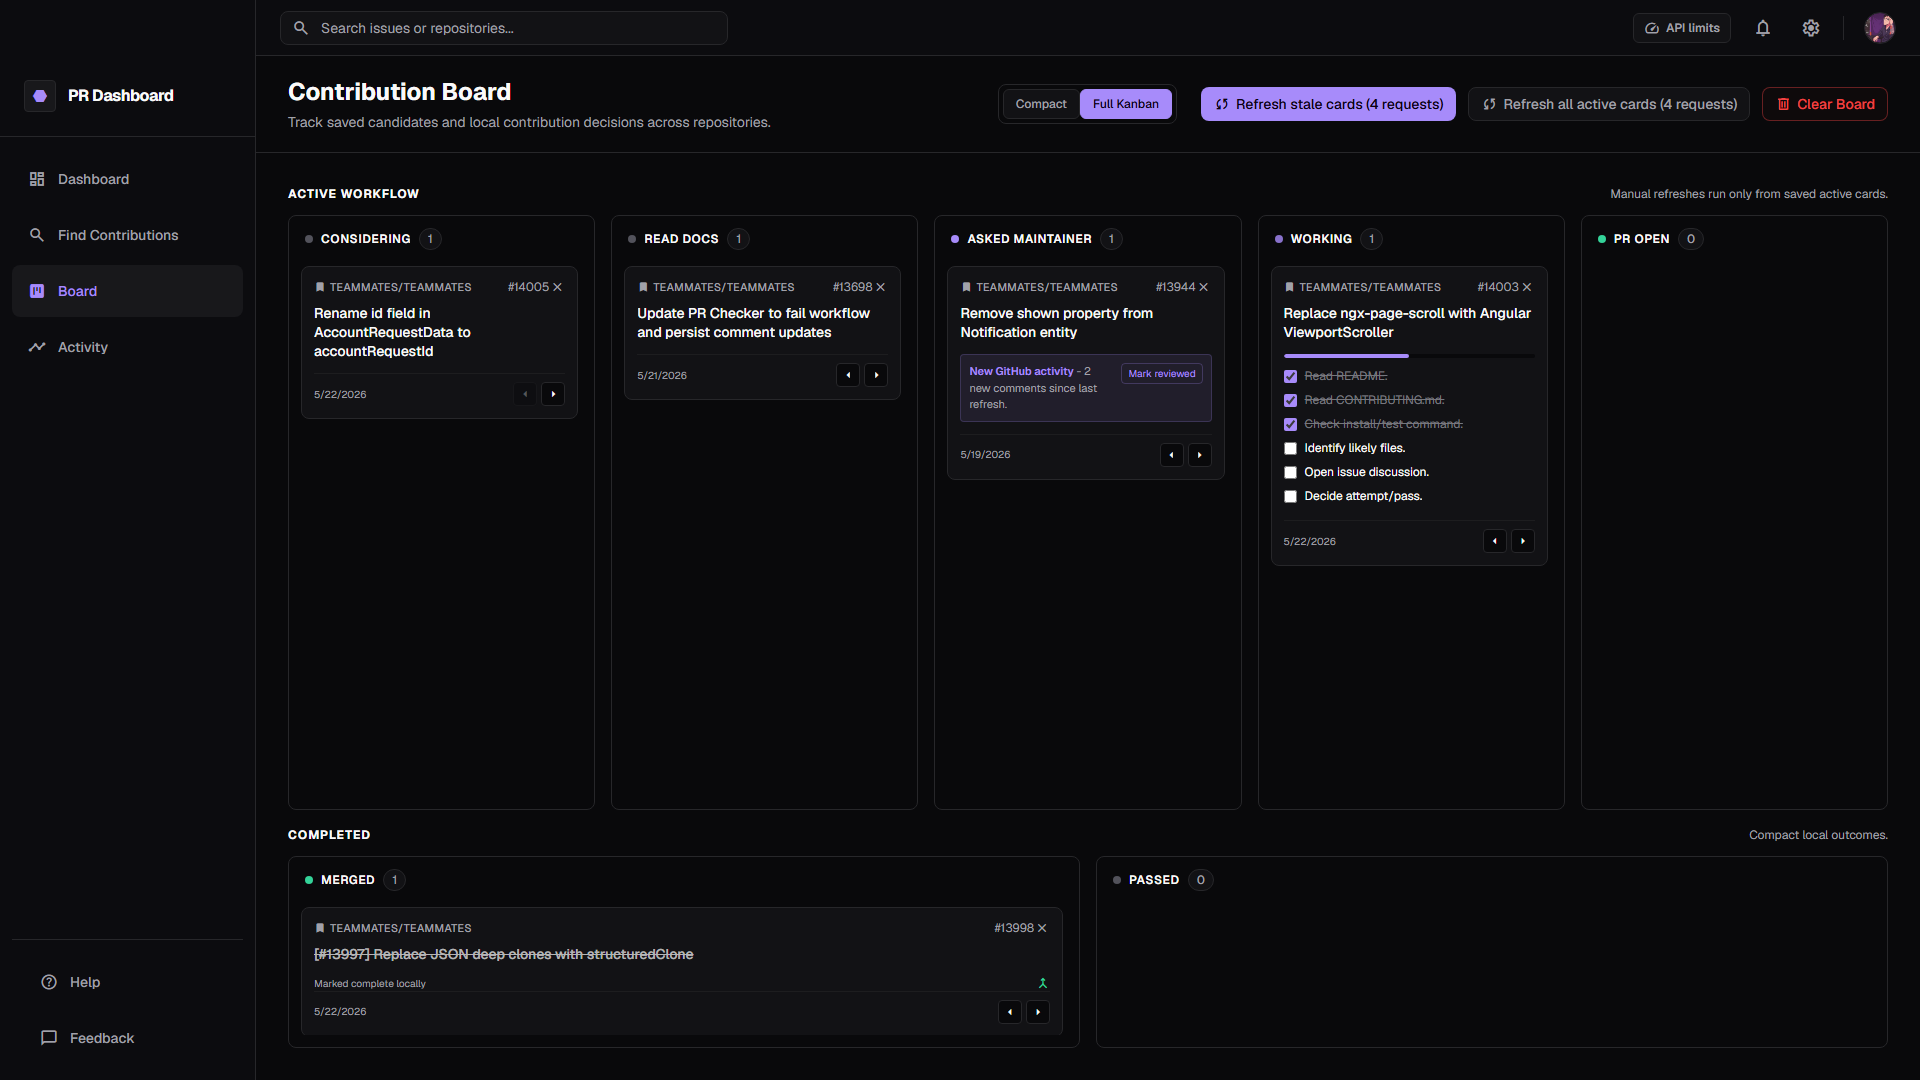Click Working column header

pos(1320,239)
